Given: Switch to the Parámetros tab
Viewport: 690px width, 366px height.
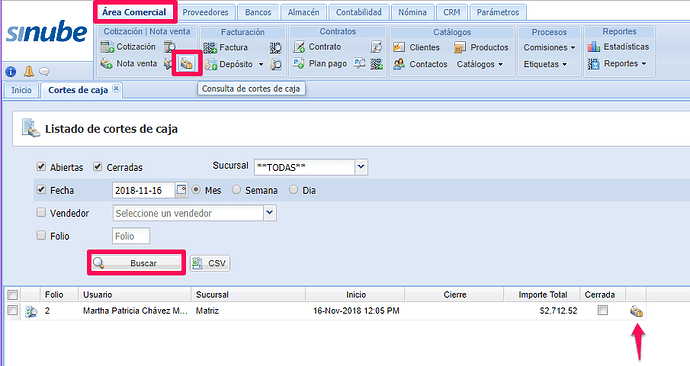Looking at the screenshot, I should tap(498, 12).
